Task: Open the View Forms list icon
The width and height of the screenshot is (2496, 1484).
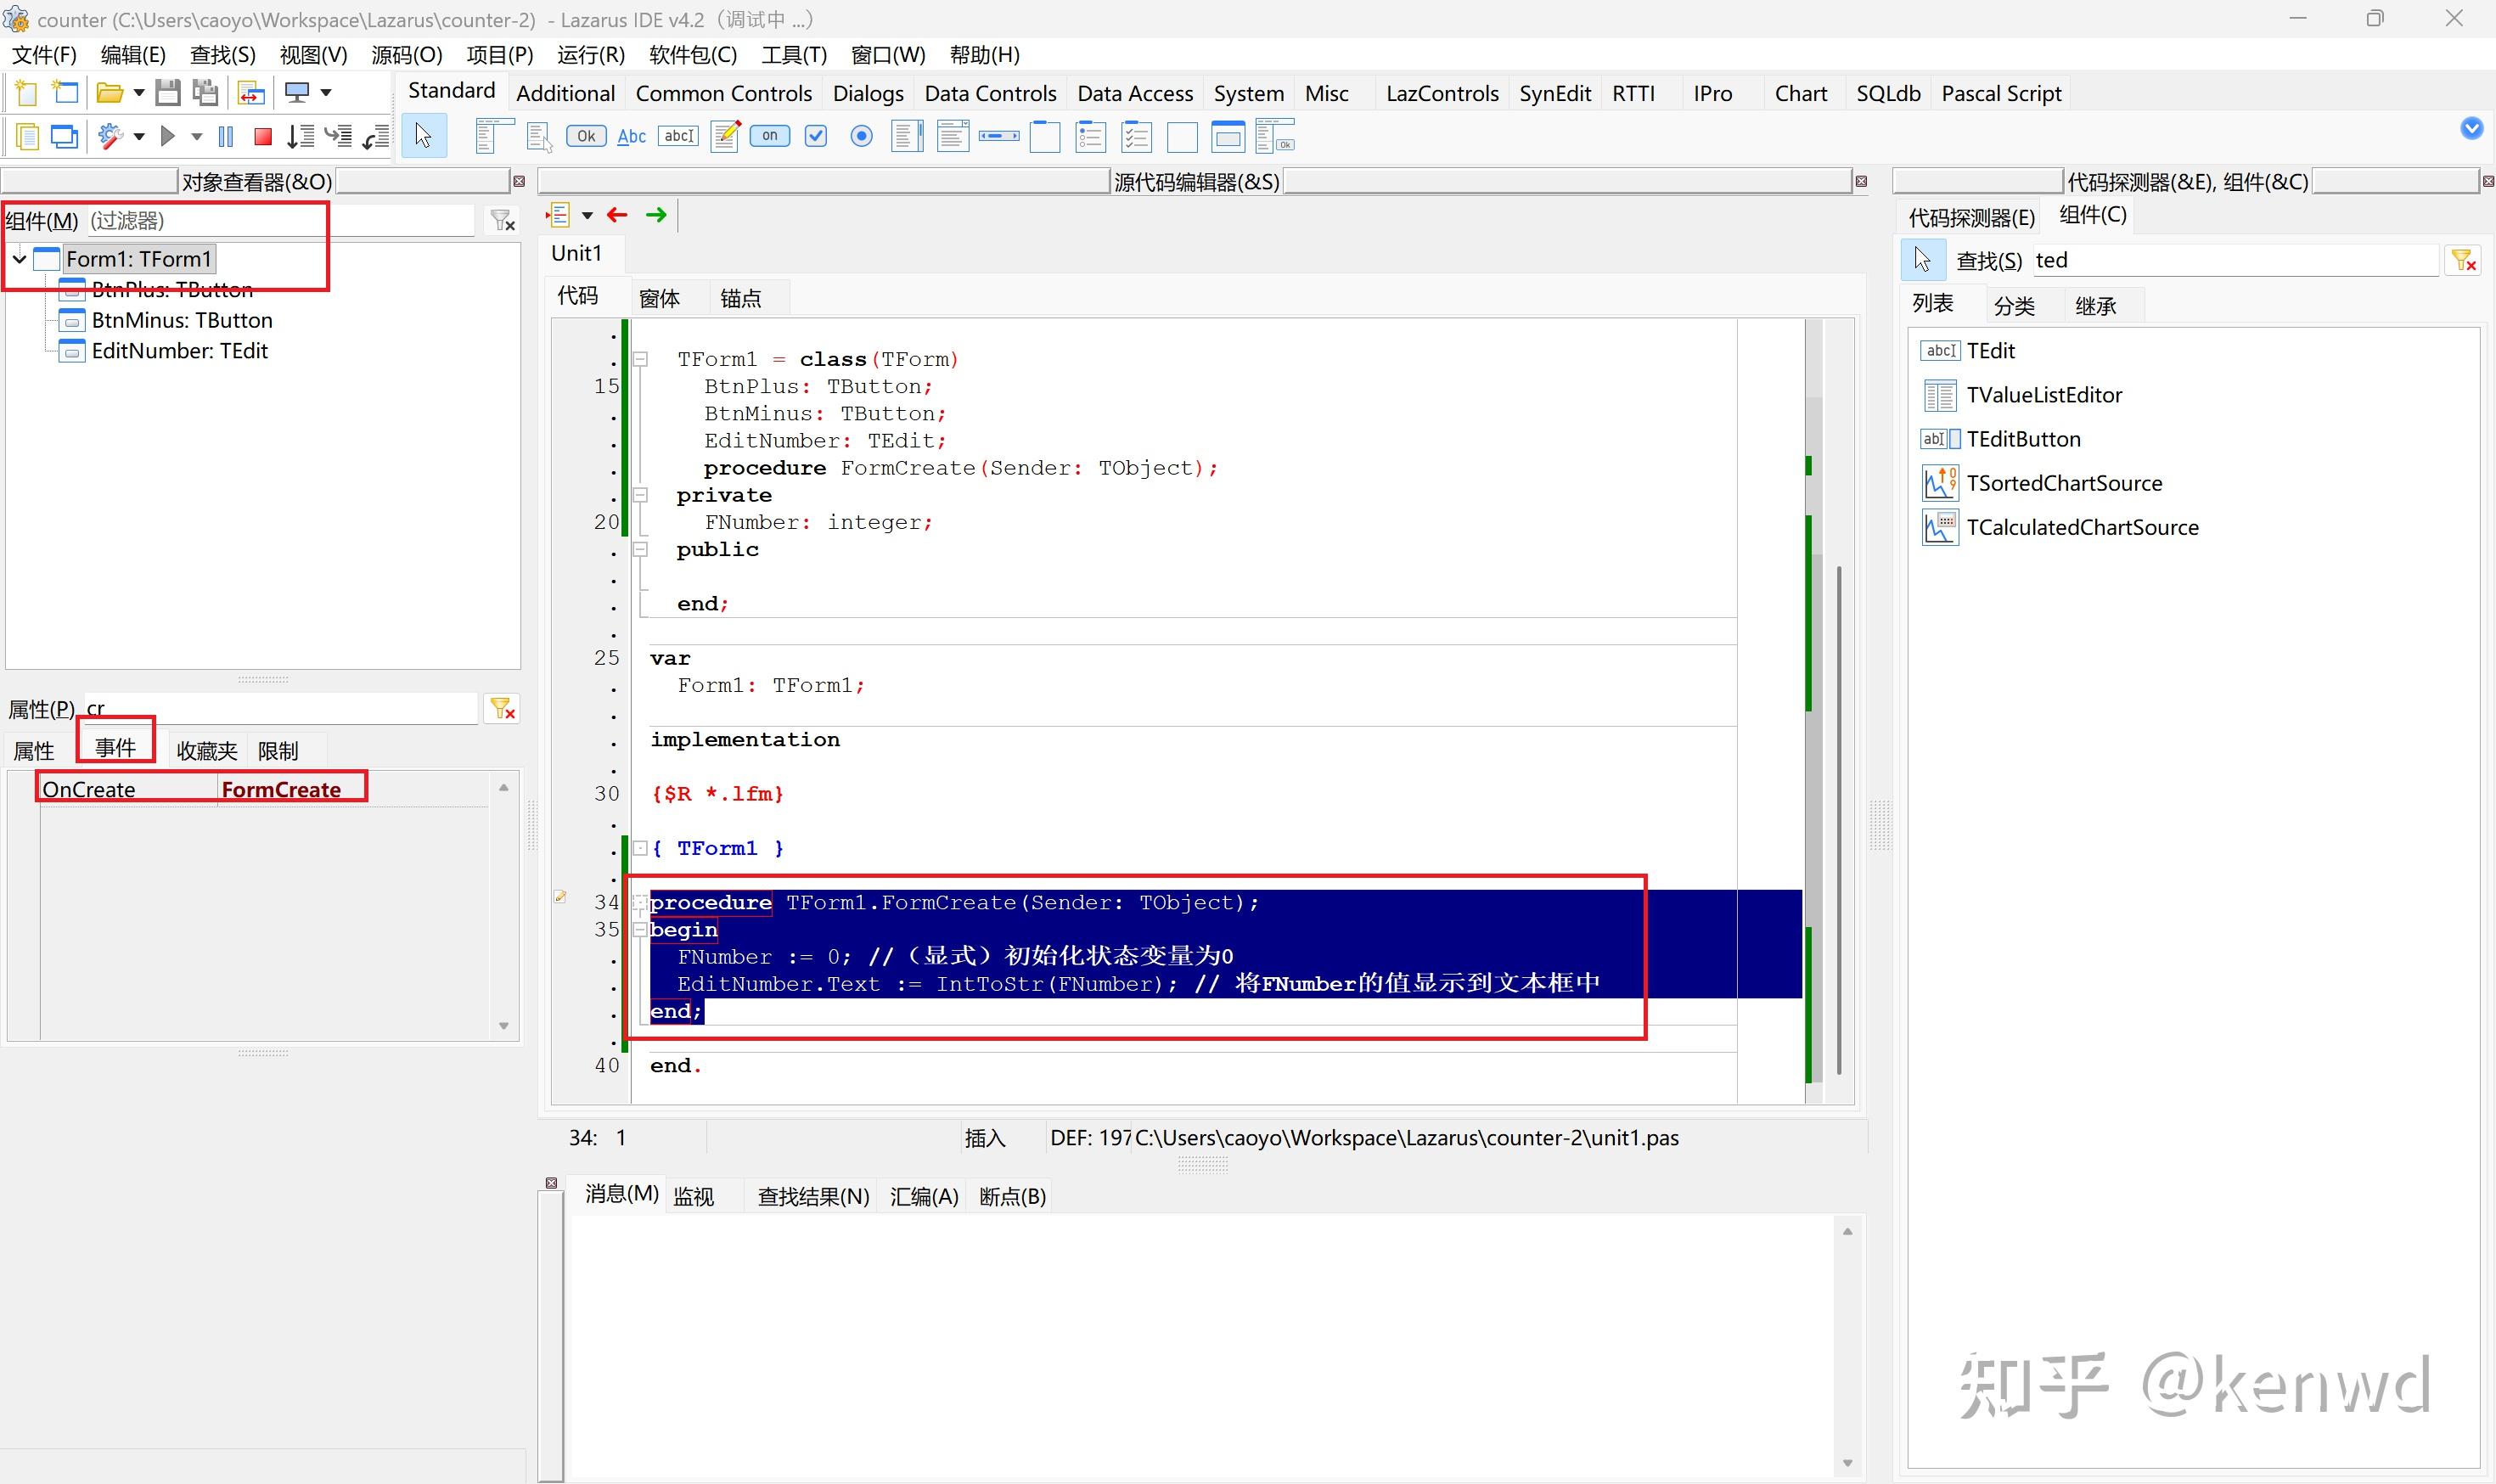Action: point(65,137)
